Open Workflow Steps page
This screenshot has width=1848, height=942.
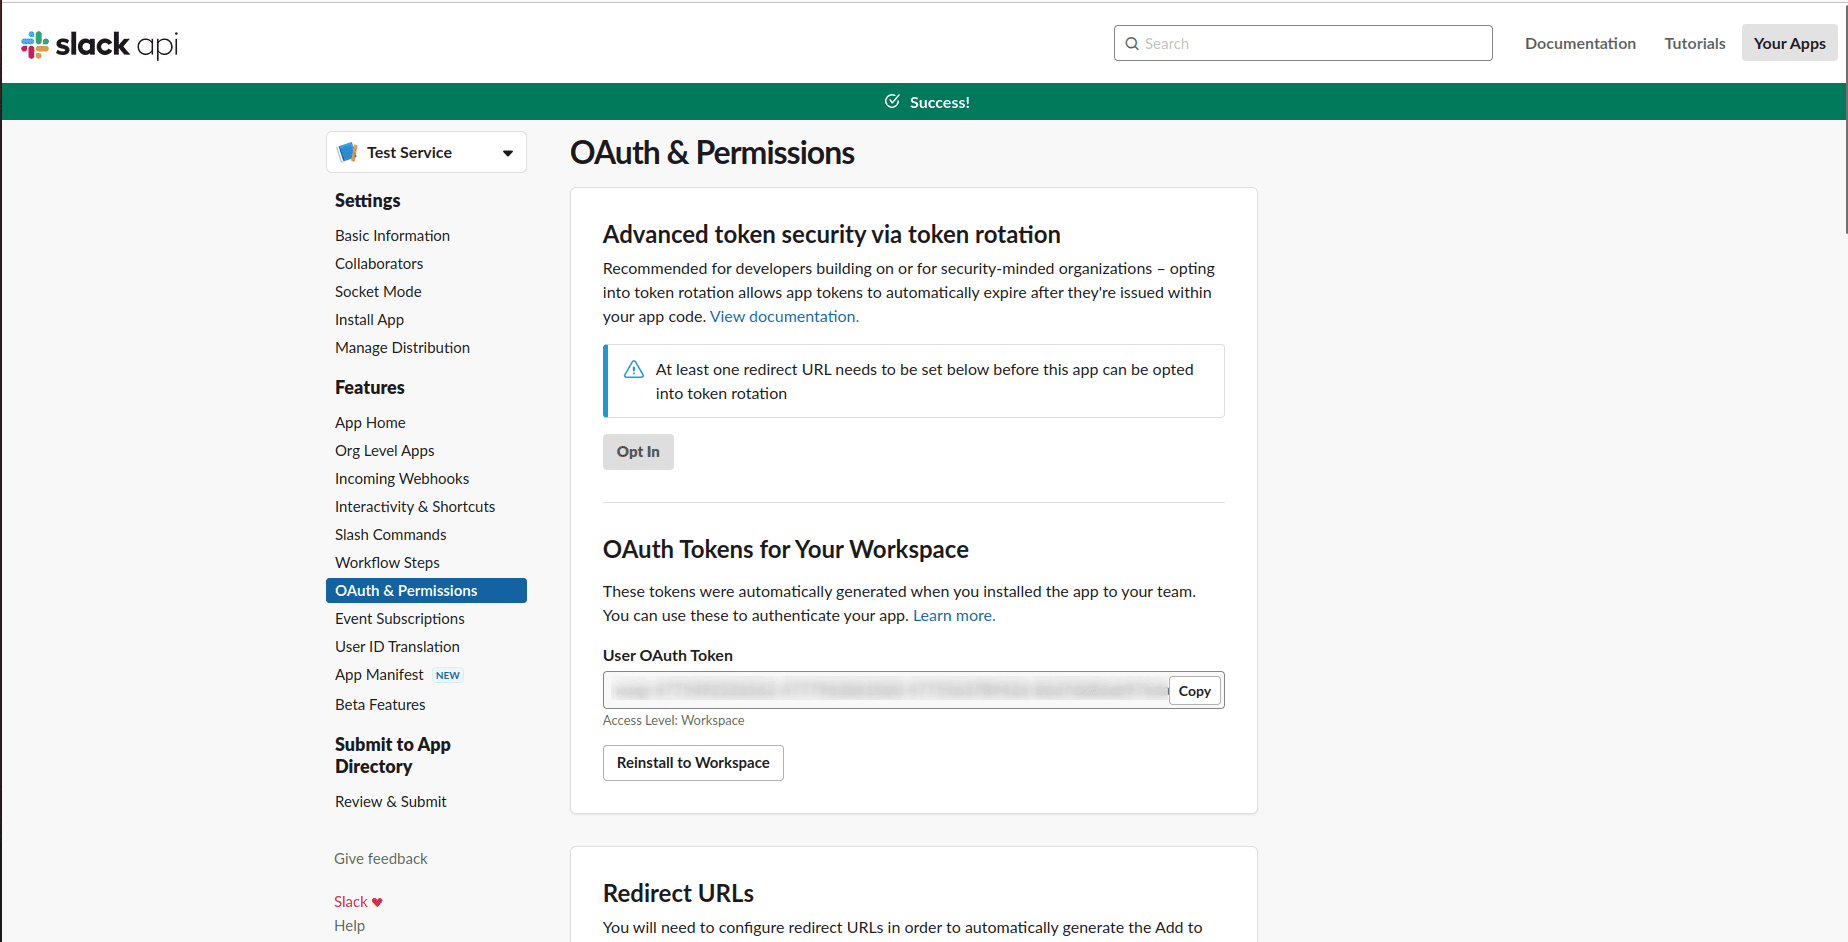[387, 563]
